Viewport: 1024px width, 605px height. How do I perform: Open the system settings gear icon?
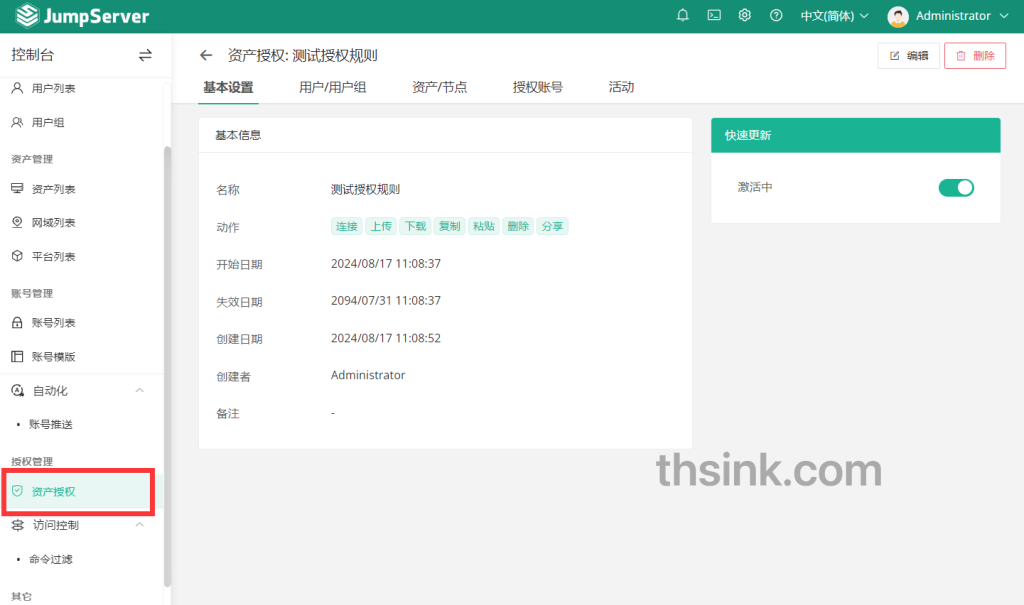tap(744, 16)
